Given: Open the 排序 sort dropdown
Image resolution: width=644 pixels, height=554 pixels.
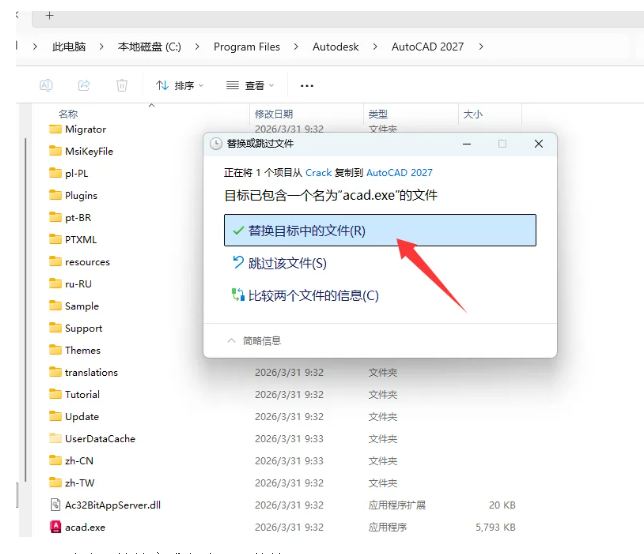Looking at the screenshot, I should pyautogui.click(x=179, y=86).
